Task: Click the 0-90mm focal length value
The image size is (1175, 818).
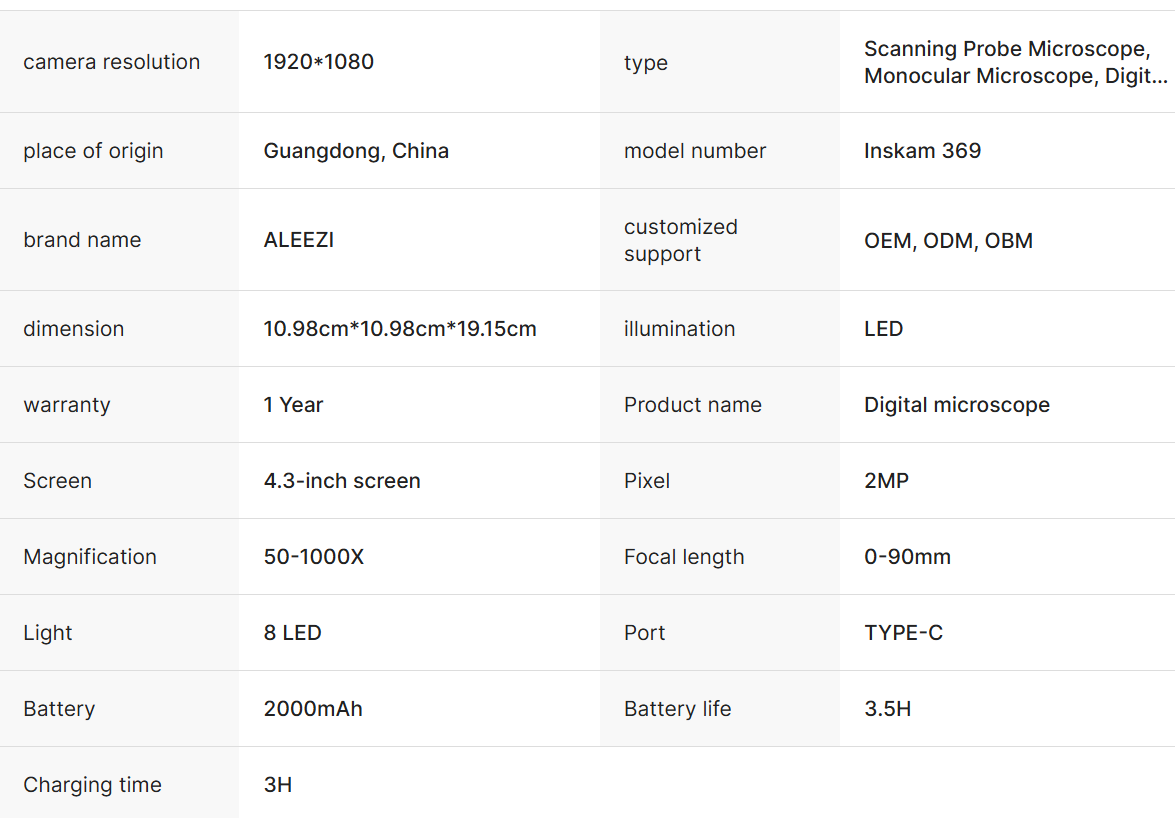Action: tap(907, 557)
